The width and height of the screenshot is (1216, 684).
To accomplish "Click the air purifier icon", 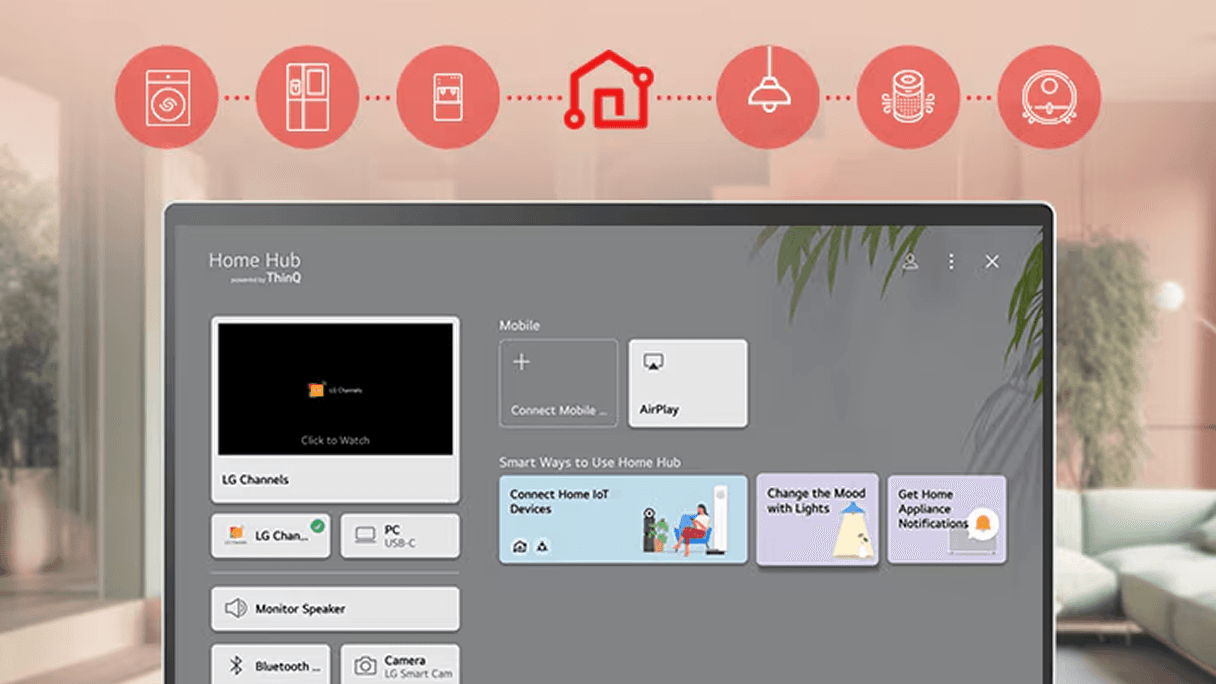I will pyautogui.click(x=908, y=98).
